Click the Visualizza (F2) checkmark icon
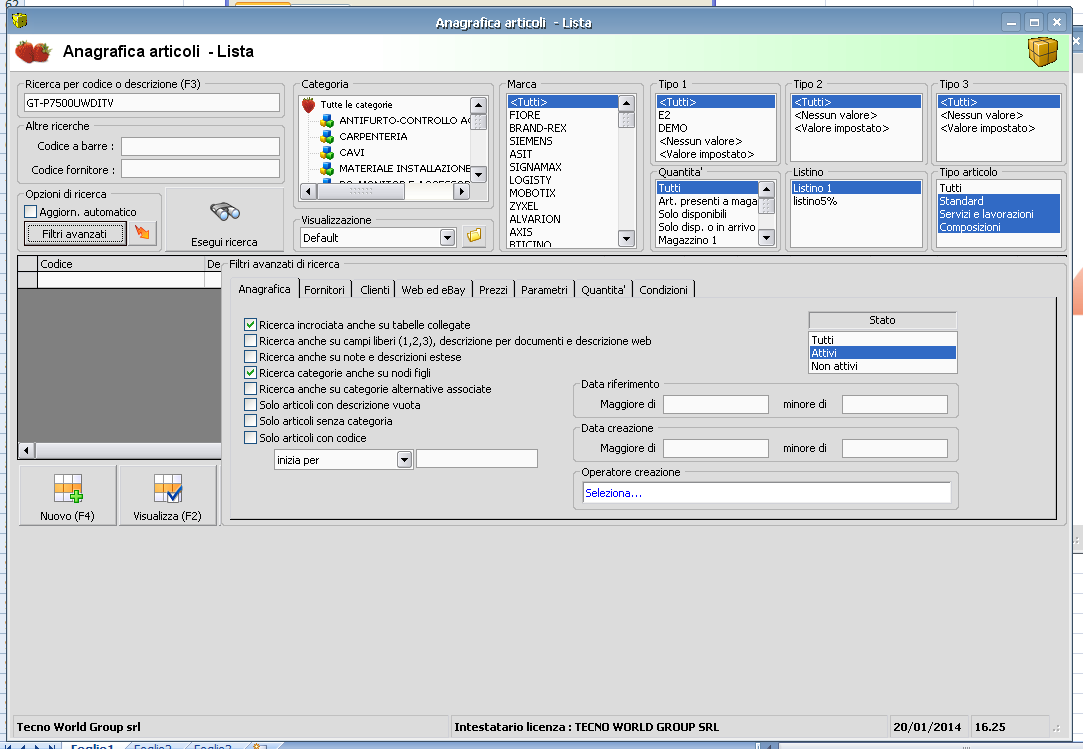The width and height of the screenshot is (1083, 749). [x=167, y=489]
